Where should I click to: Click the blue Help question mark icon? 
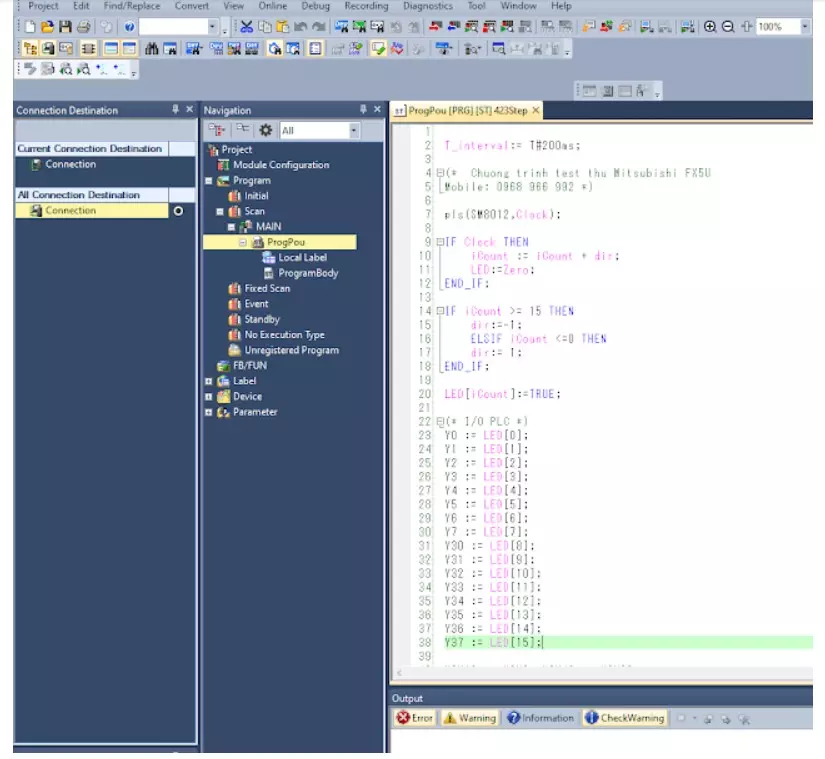(x=130, y=27)
